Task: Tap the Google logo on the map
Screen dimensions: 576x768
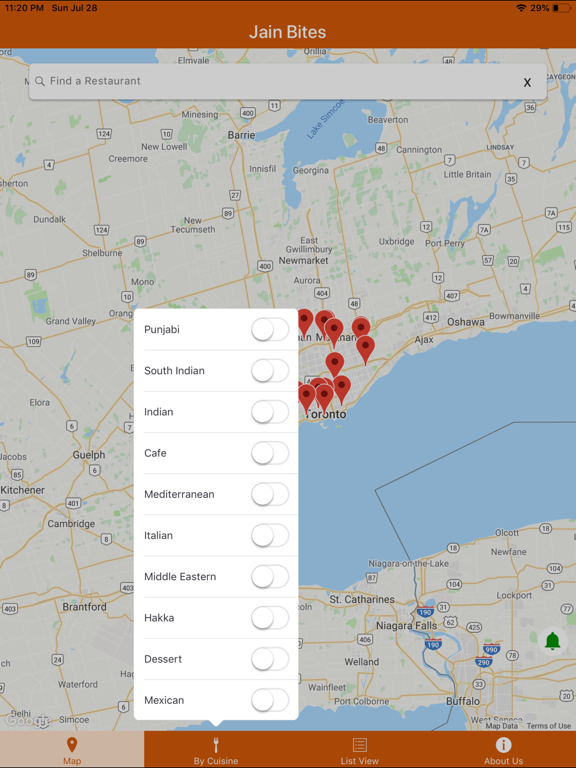Action: 28,721
